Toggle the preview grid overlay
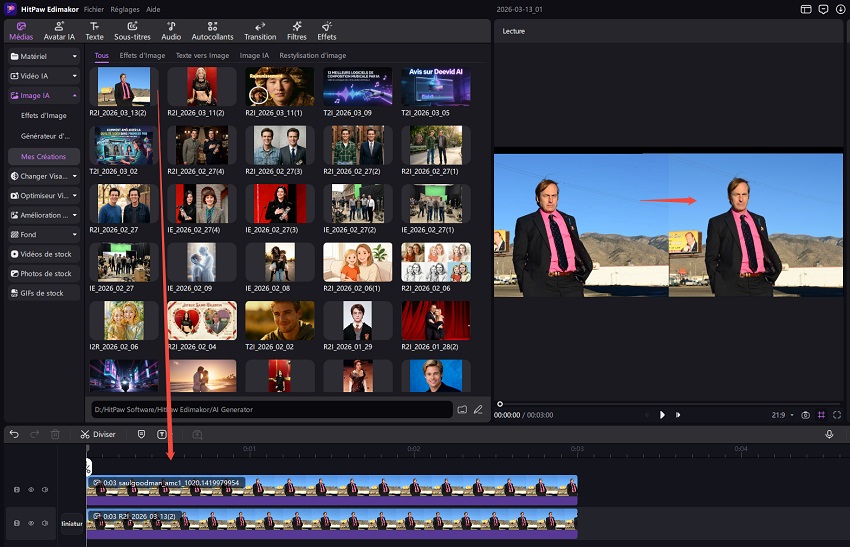Viewport: 850px width, 547px height. click(821, 415)
